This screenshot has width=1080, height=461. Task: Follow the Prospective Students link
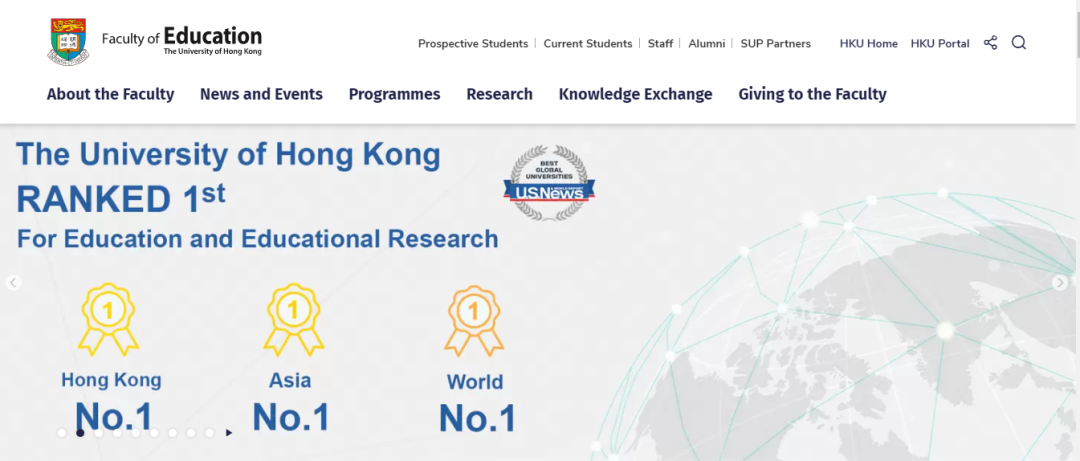coord(472,43)
